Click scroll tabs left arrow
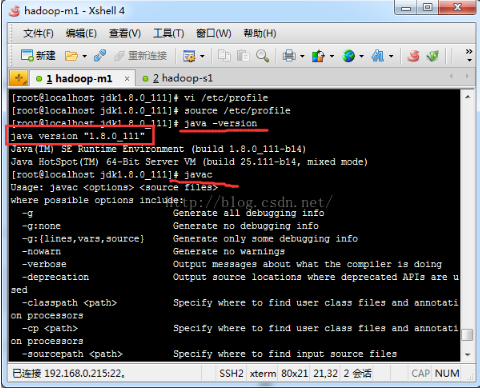Viewport: 480px width, 392px height. point(452,76)
